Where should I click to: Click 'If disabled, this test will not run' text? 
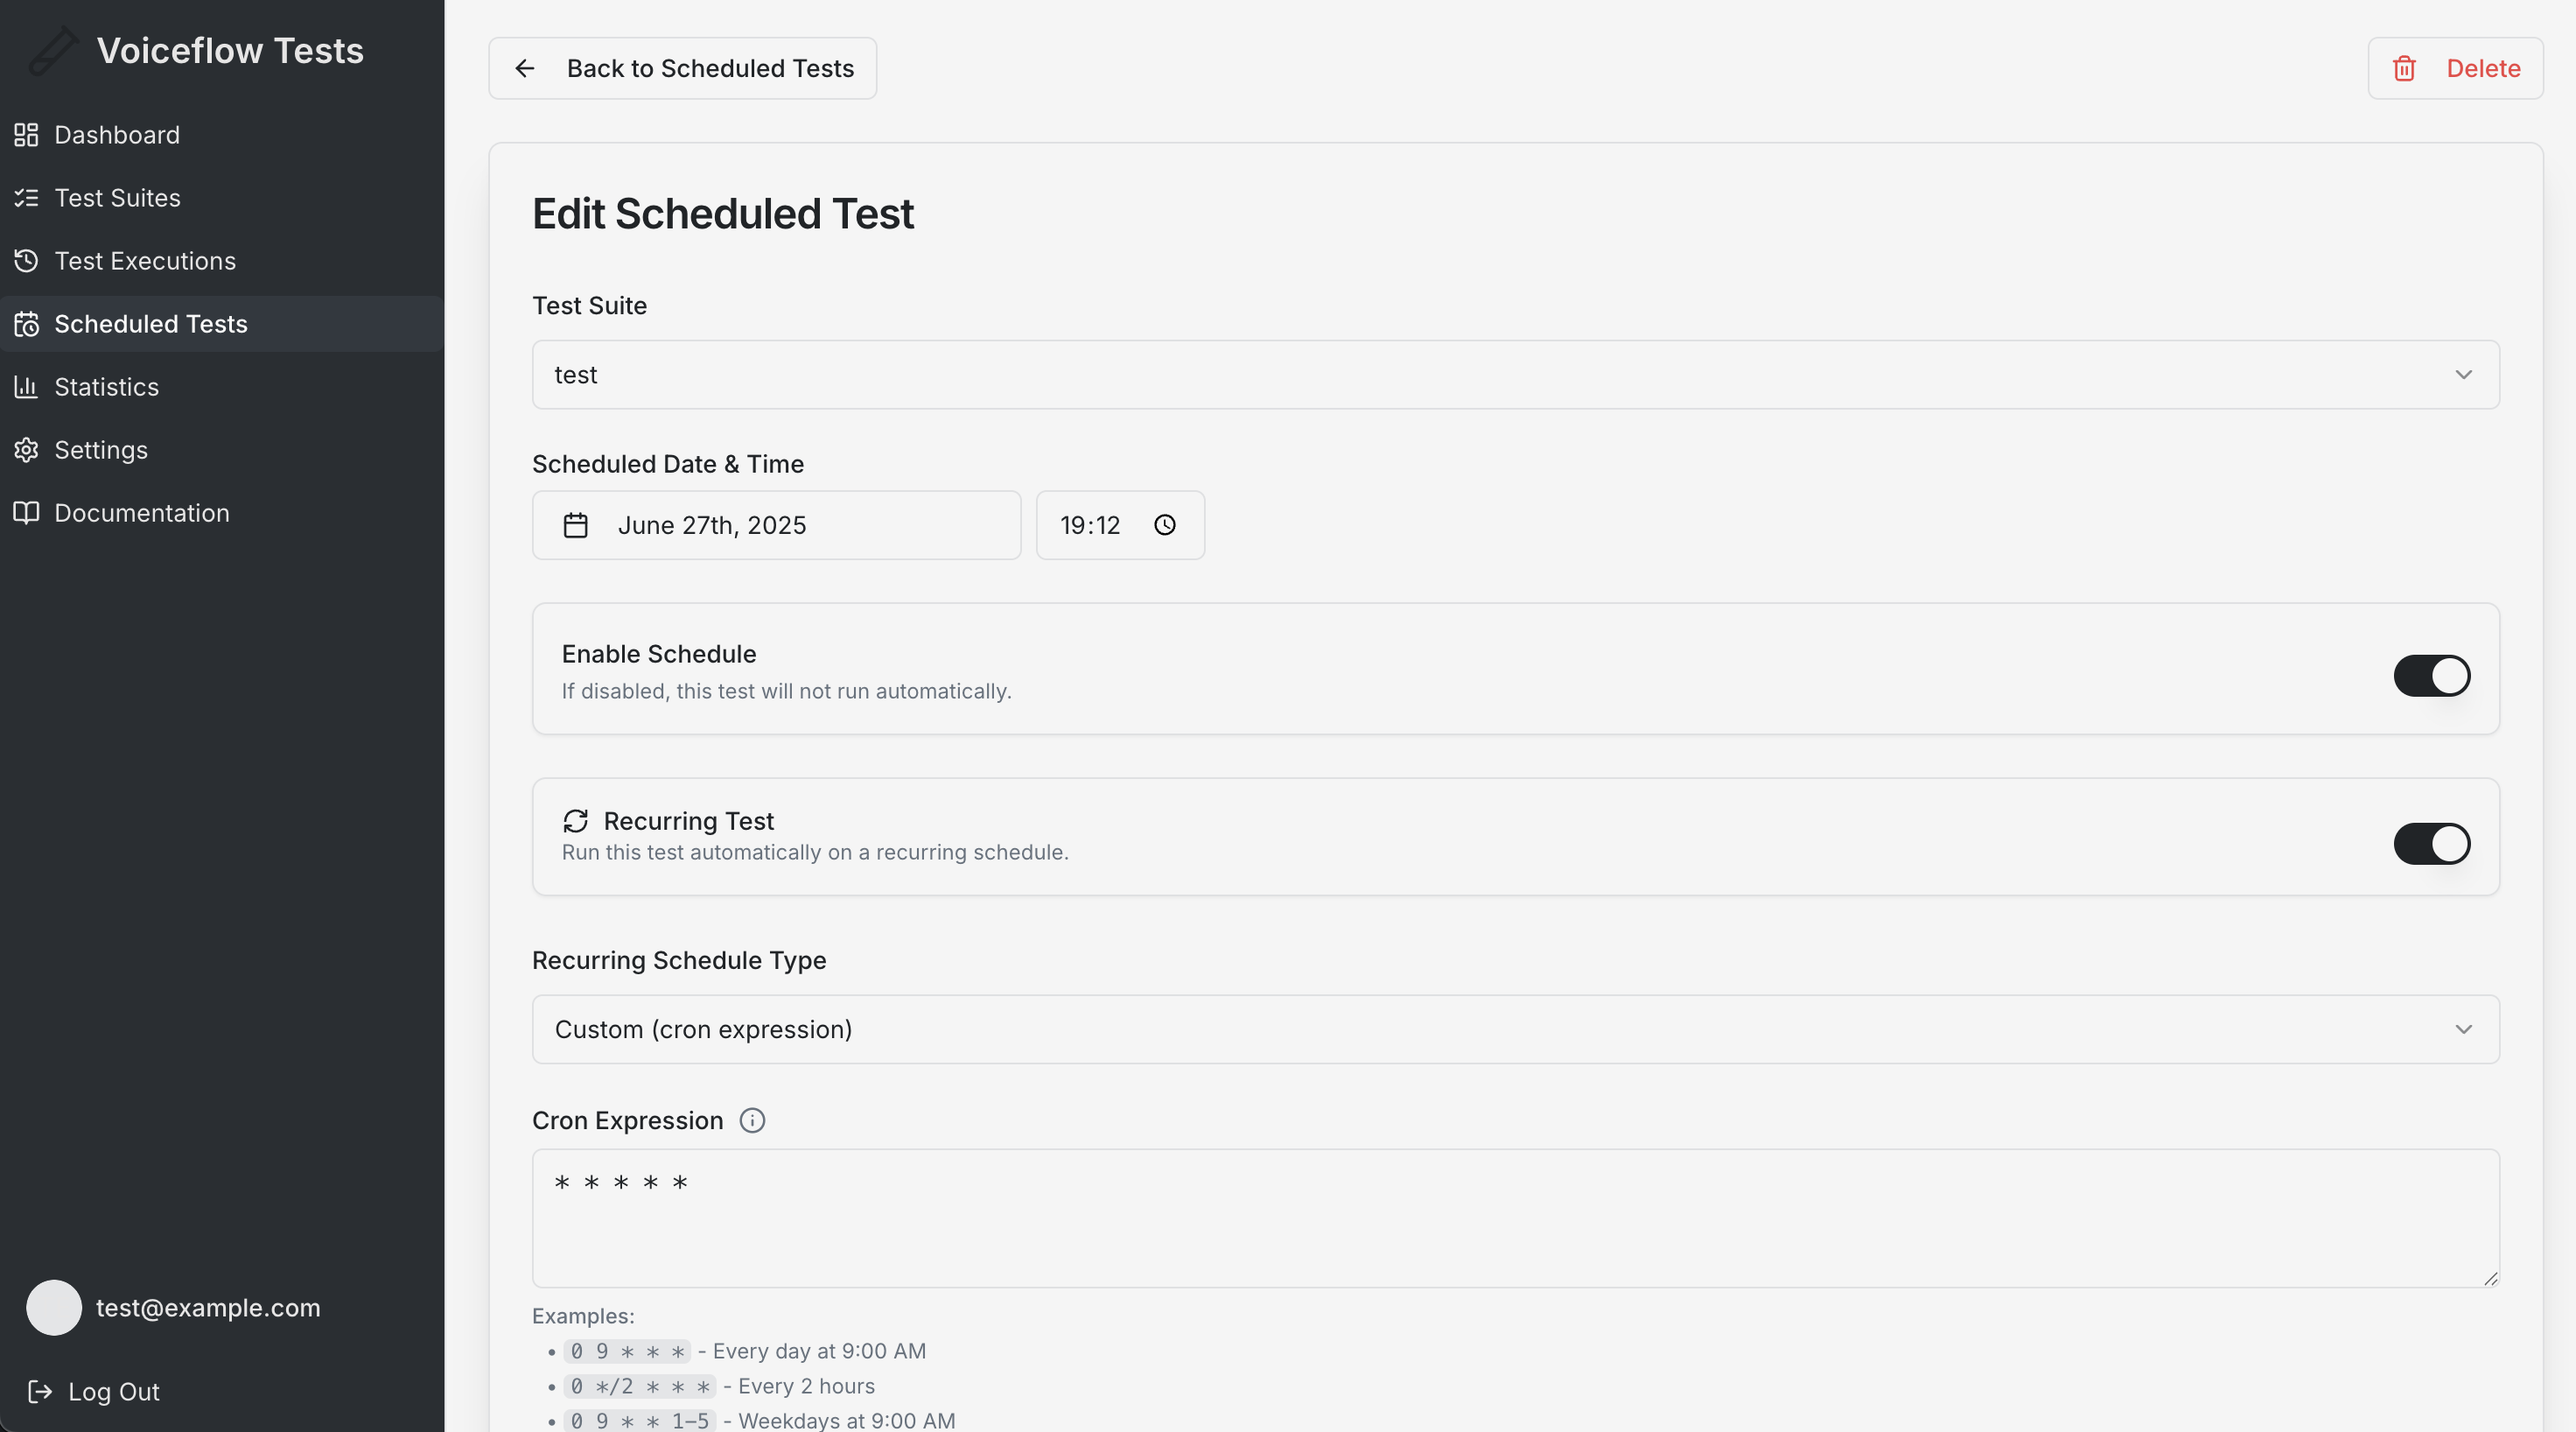(x=785, y=691)
